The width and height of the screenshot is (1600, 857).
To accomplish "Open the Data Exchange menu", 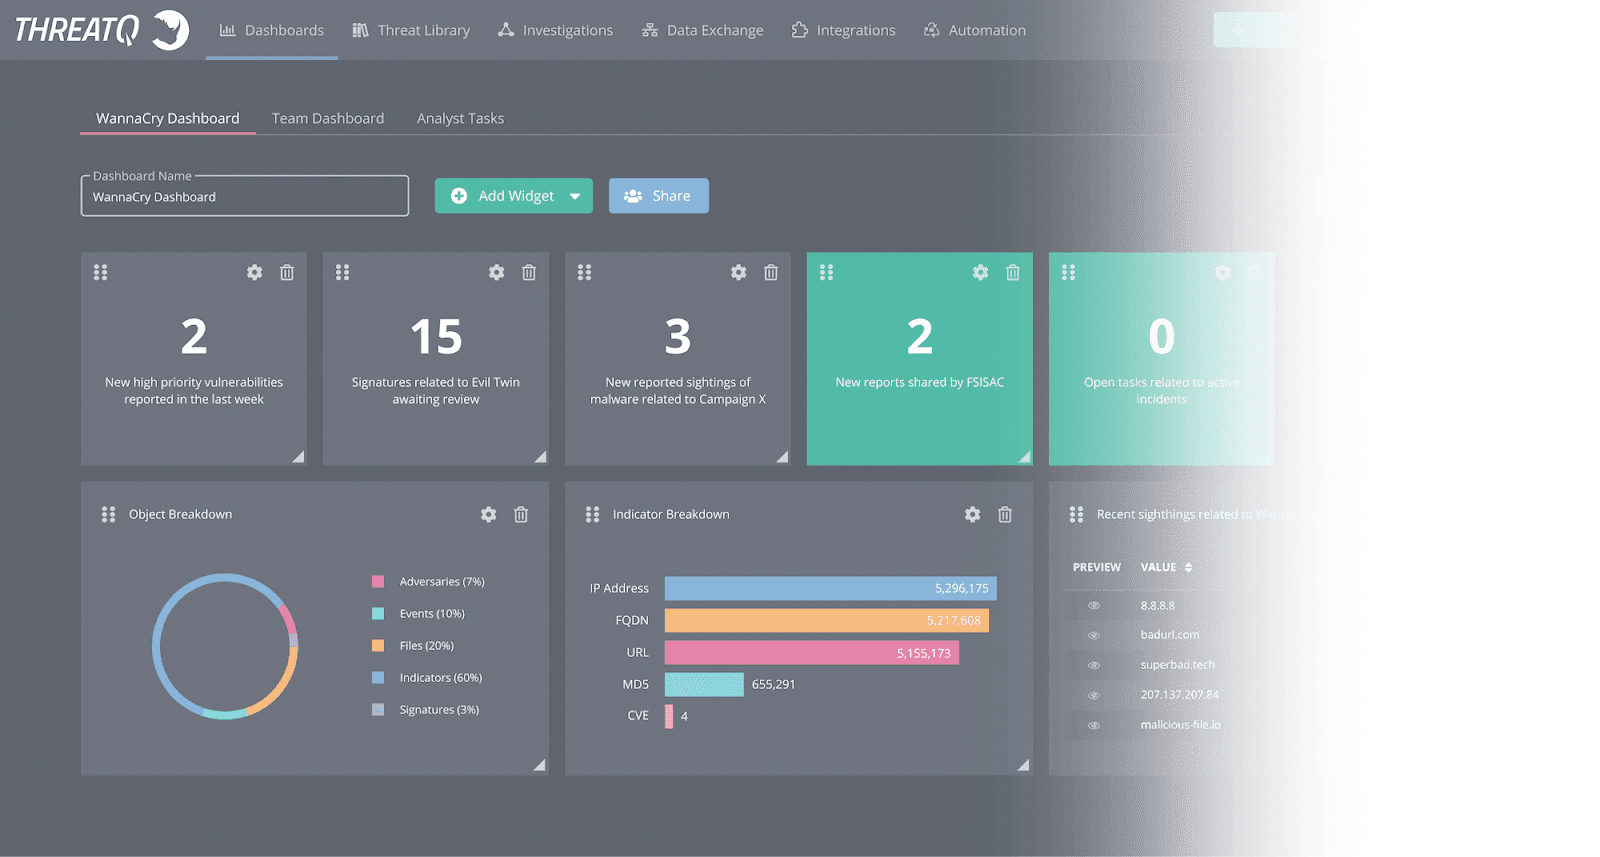I will [x=702, y=30].
